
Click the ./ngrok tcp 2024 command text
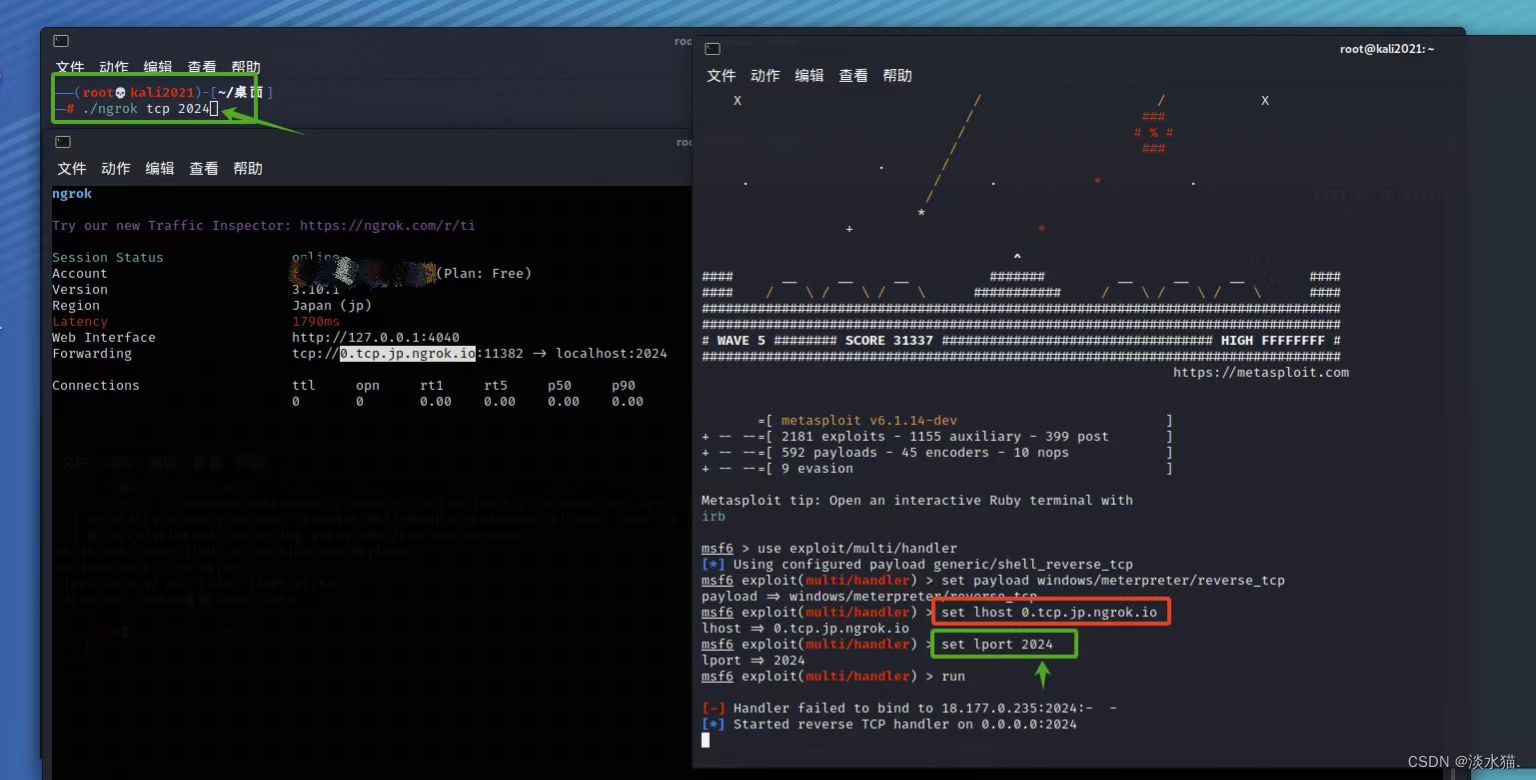[x=147, y=108]
